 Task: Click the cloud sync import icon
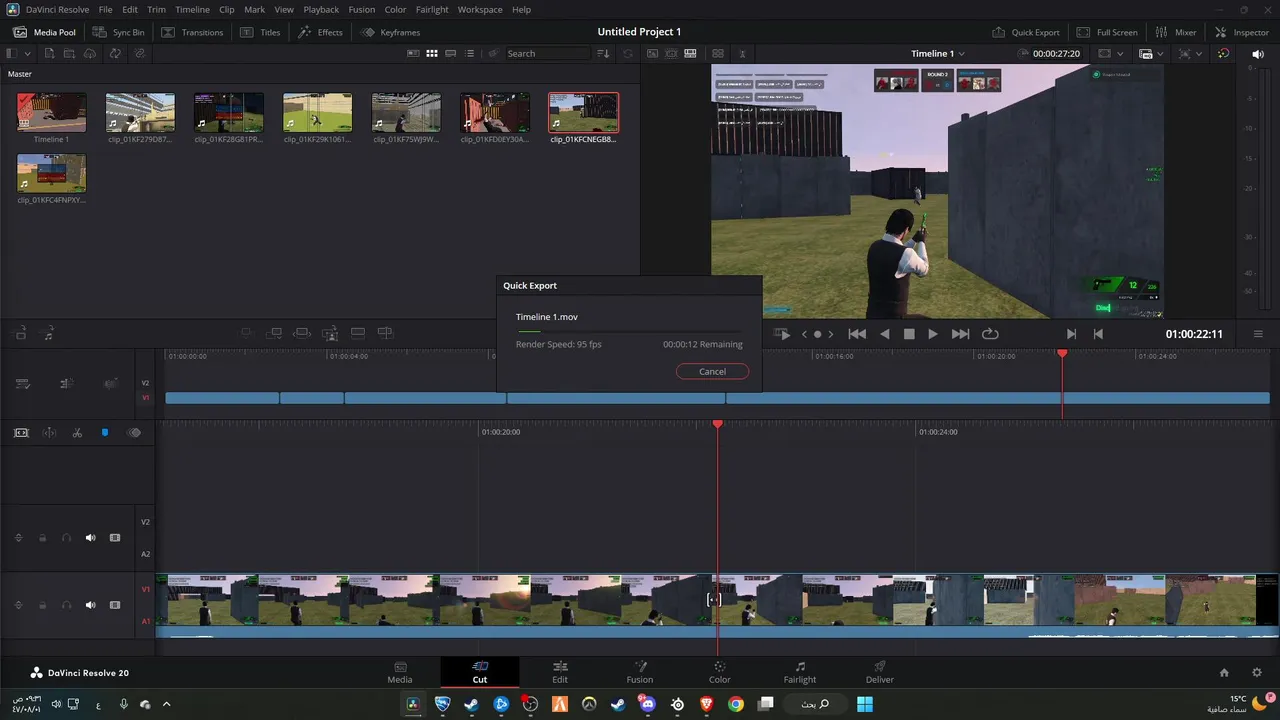[x=90, y=53]
